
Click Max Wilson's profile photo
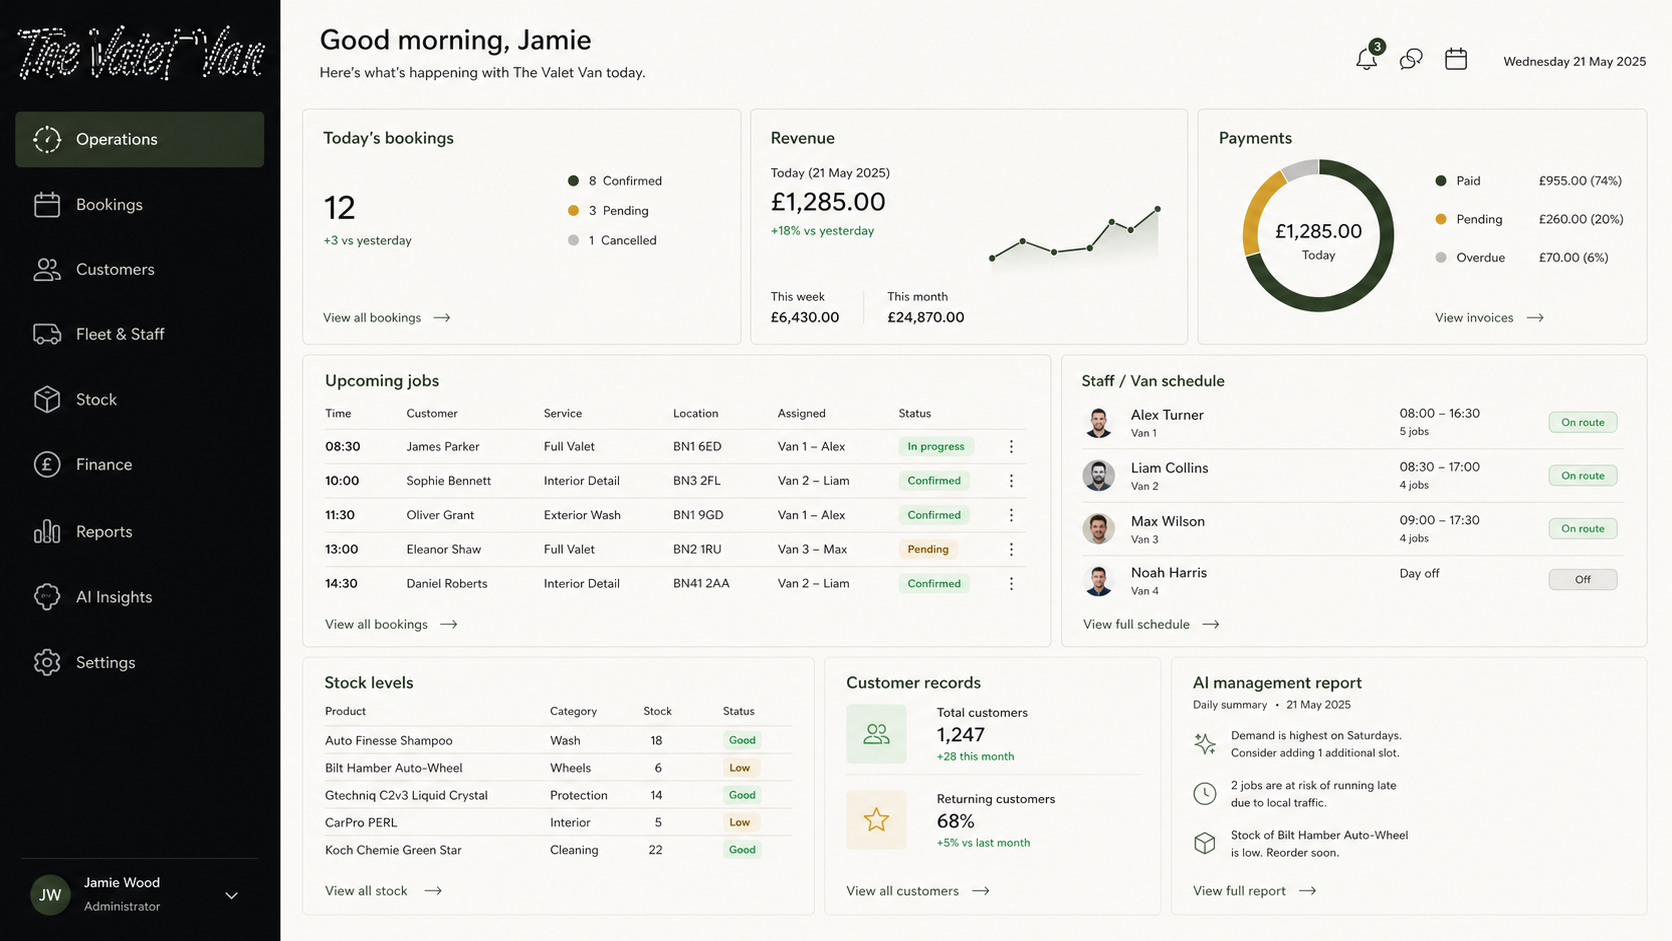(x=1099, y=528)
